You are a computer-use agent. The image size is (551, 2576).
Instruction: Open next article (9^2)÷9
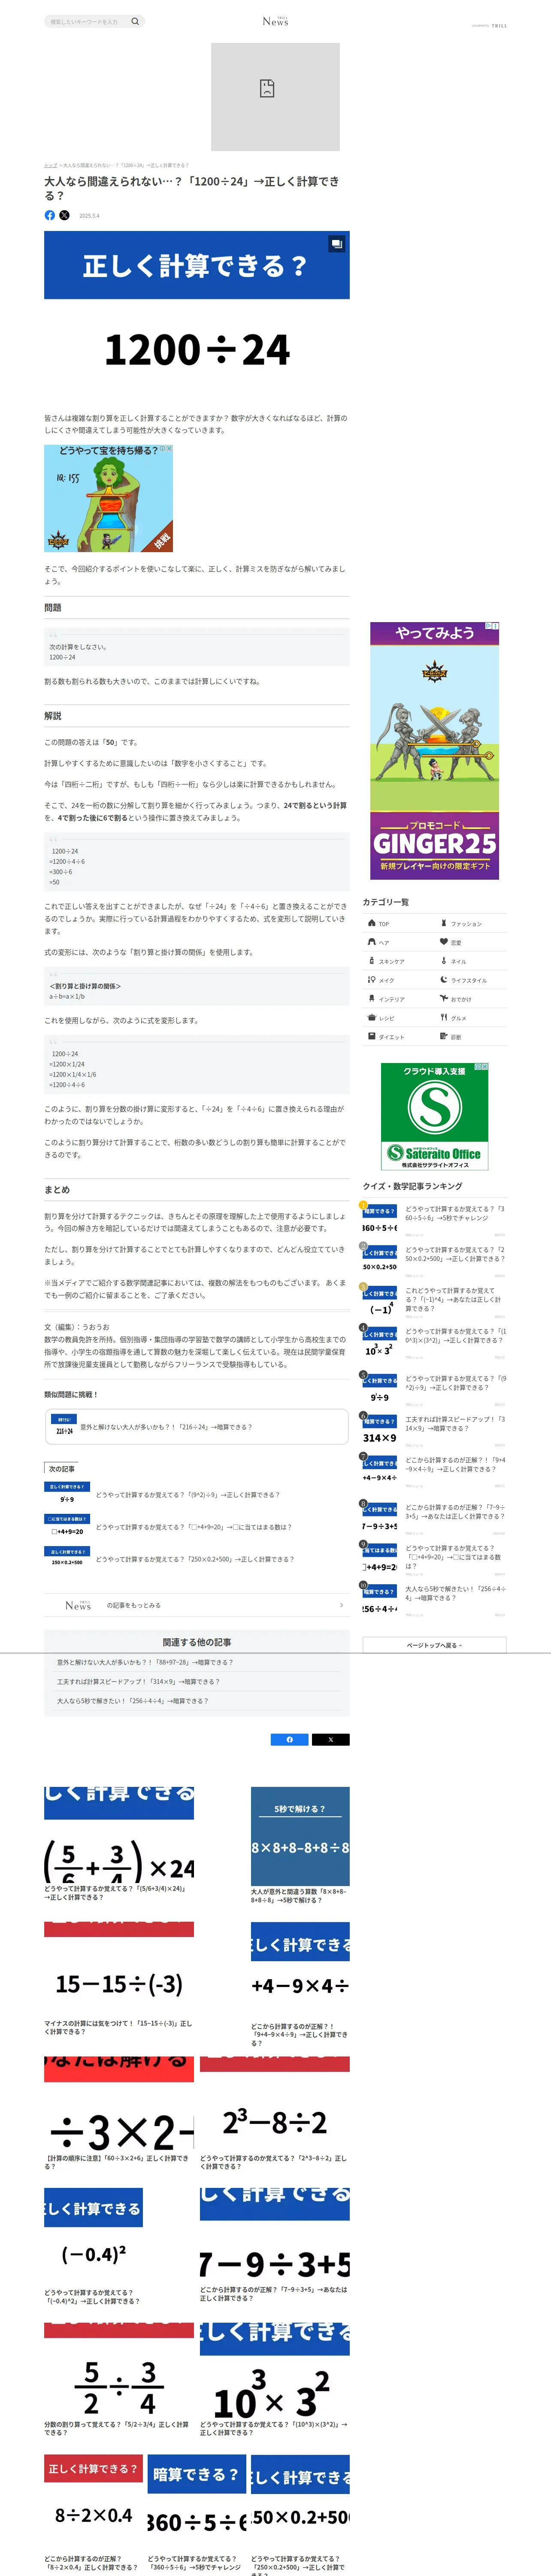pos(197,1495)
